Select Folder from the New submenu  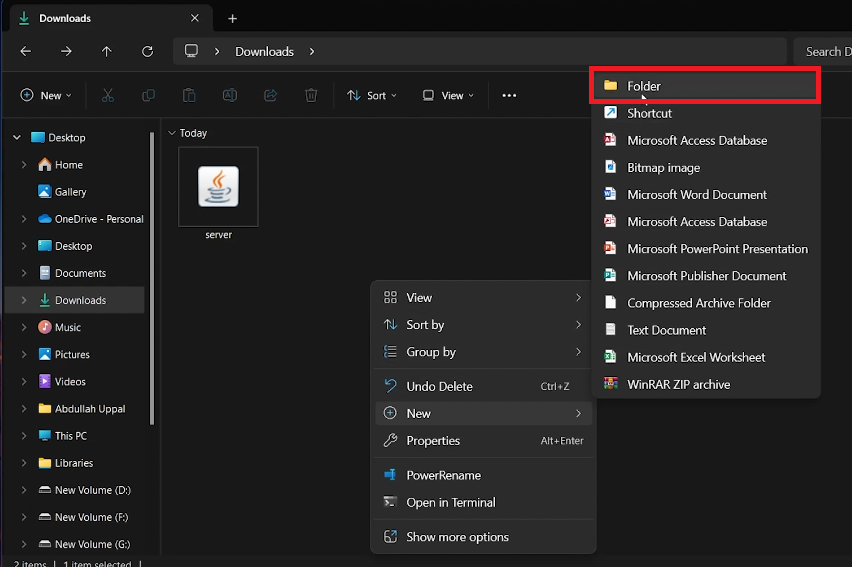point(643,86)
